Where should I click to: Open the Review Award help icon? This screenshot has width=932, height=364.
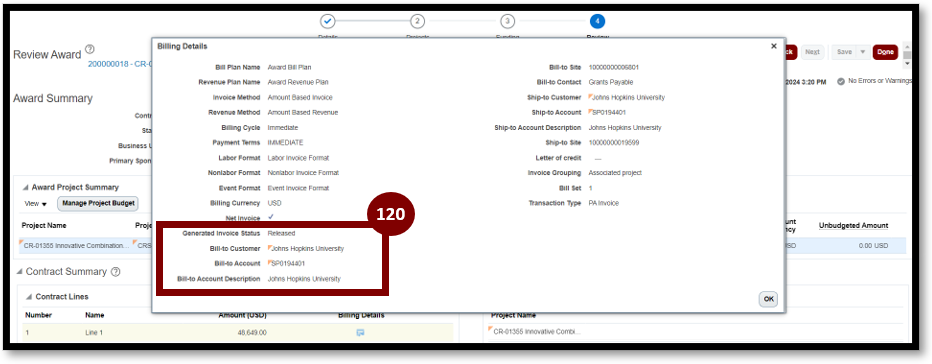(90, 49)
